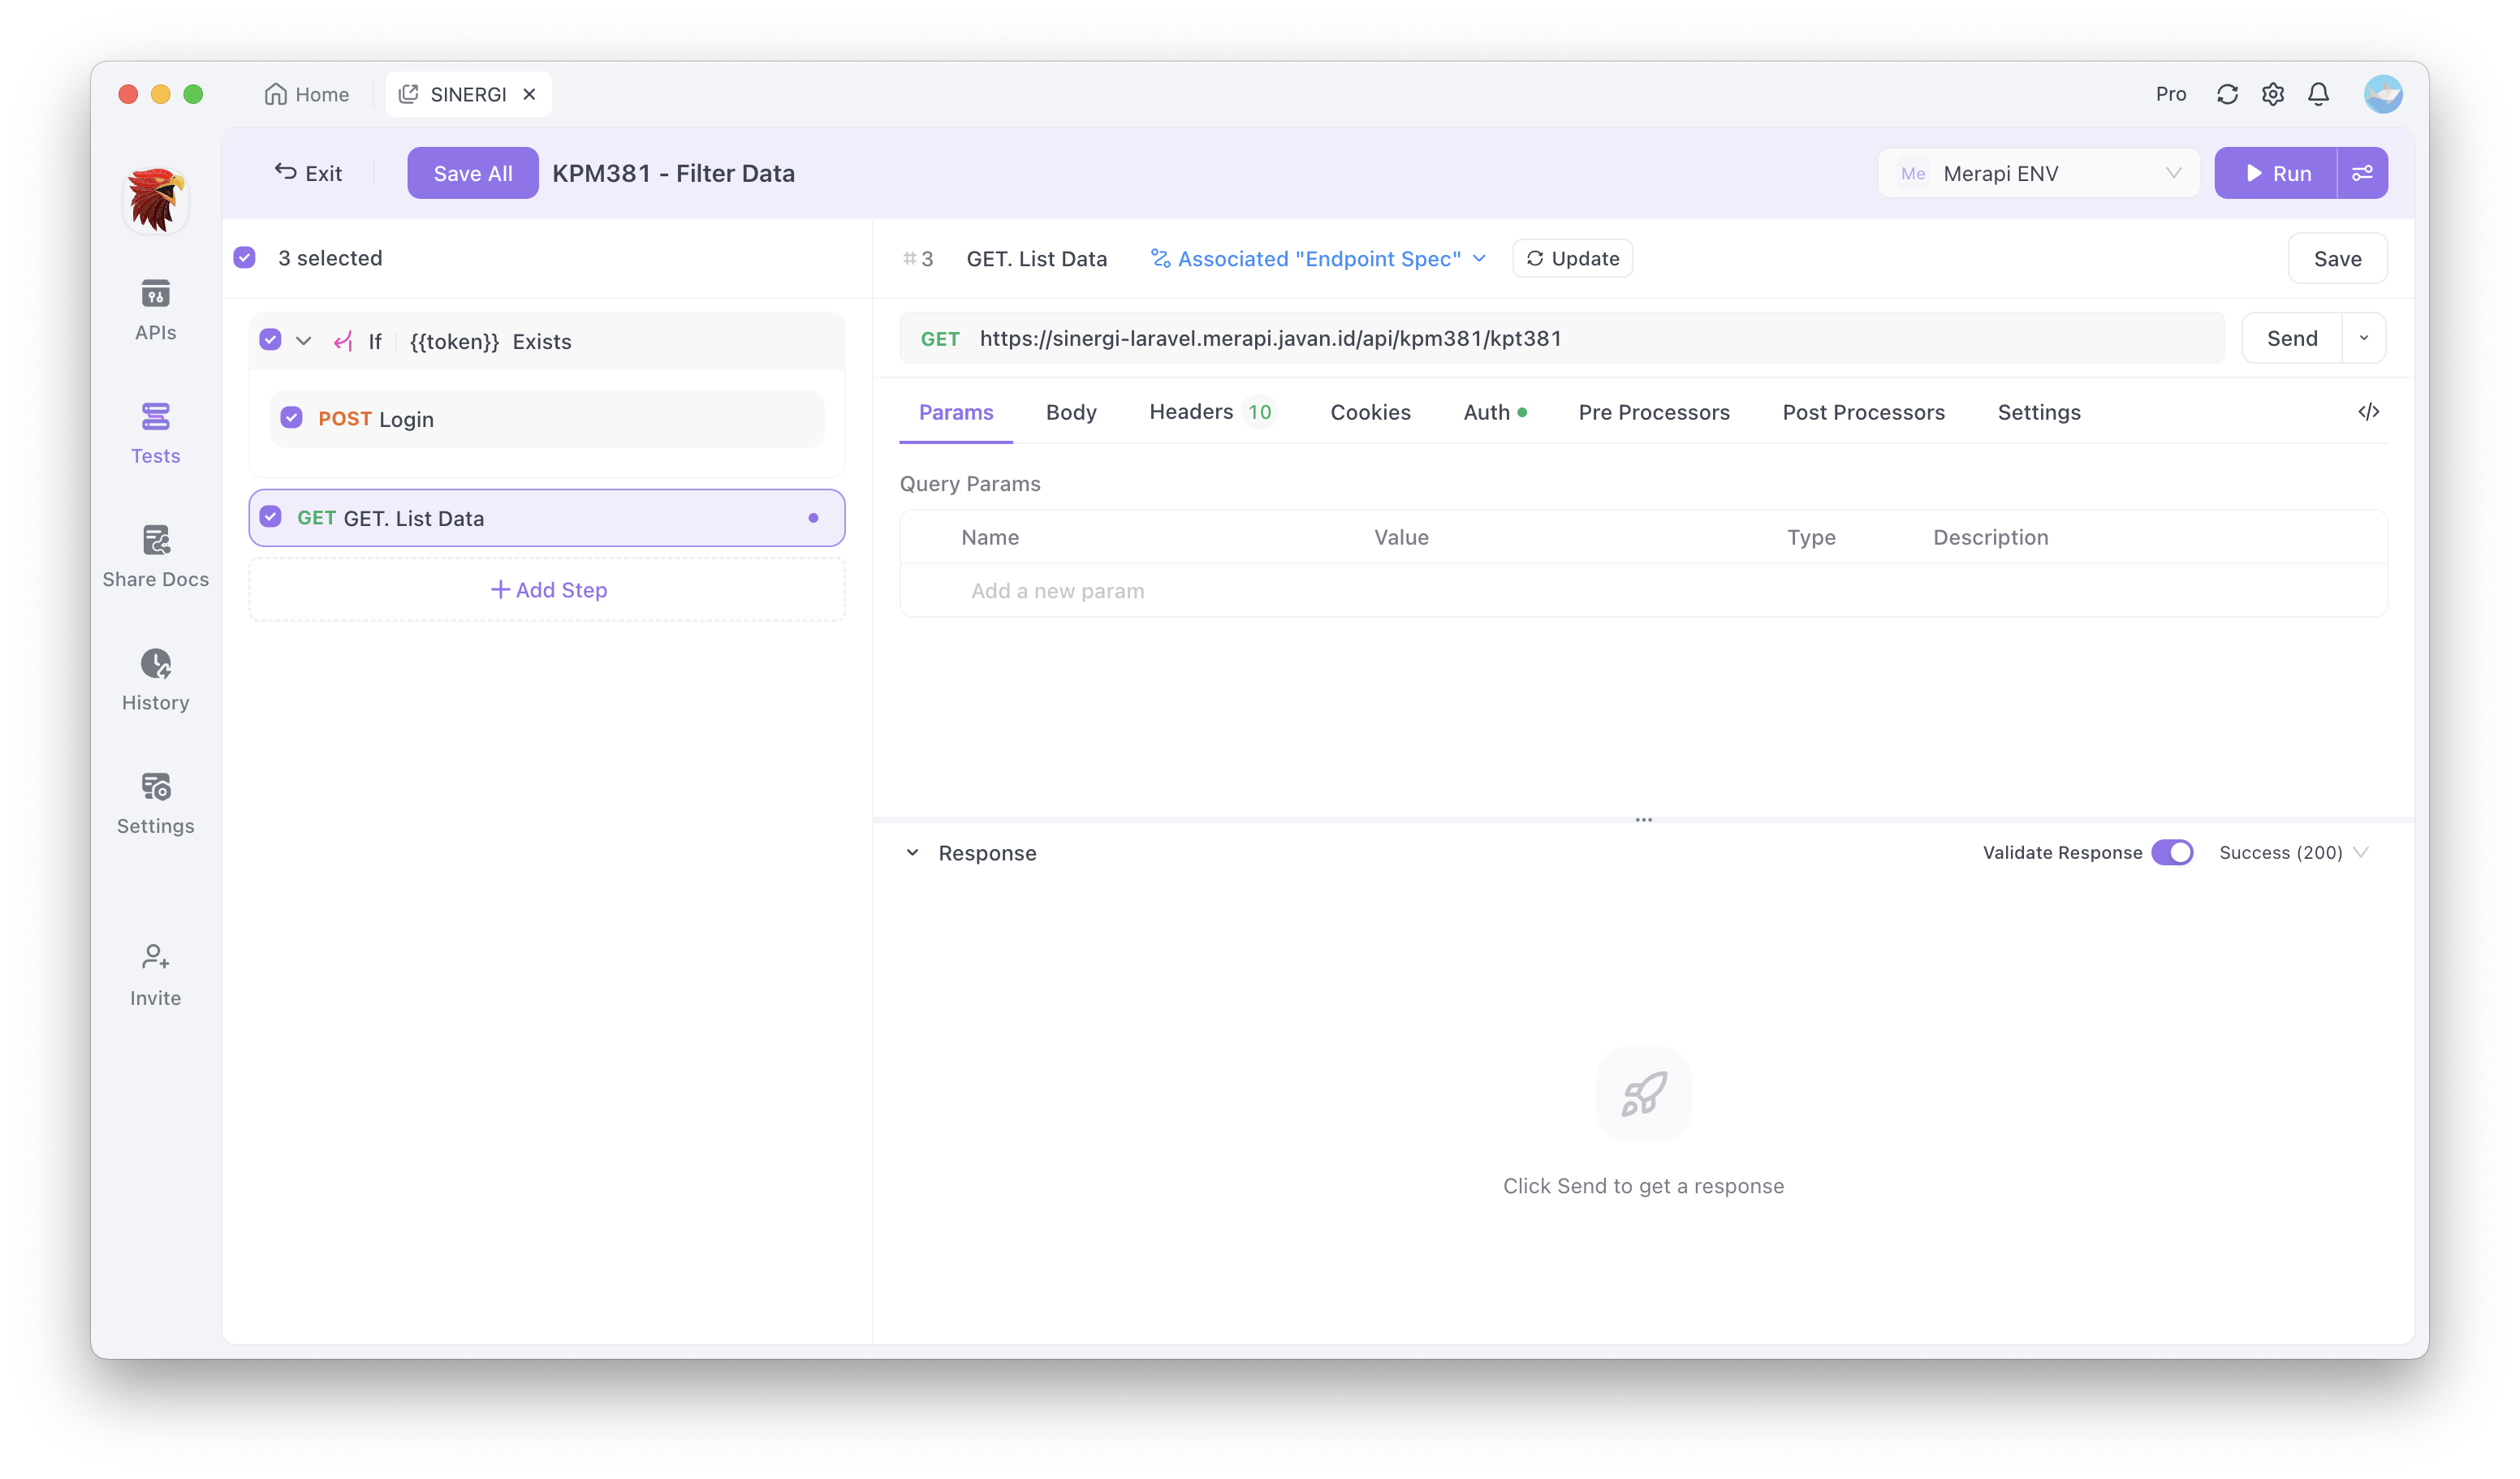Show code snippet view icon
Image resolution: width=2520 pixels, height=1479 pixels.
2368,412
